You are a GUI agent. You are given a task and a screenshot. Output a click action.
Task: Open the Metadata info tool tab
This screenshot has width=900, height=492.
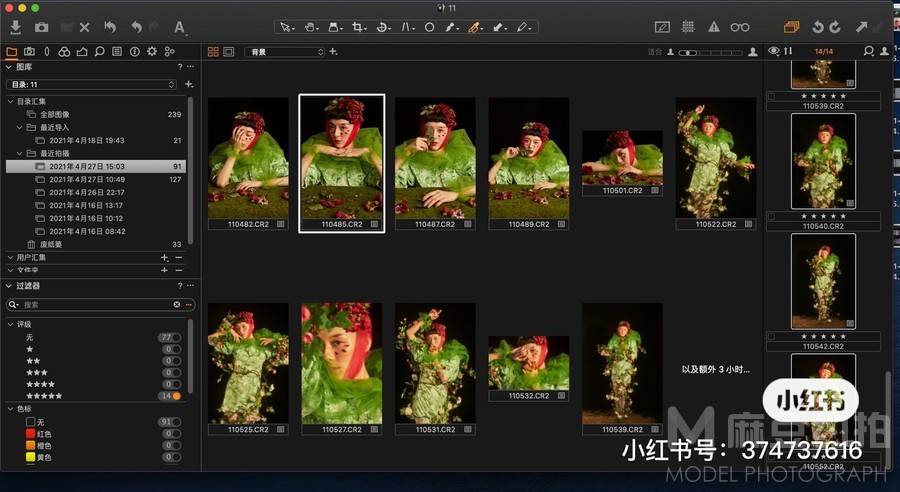pyautogui.click(x=134, y=52)
